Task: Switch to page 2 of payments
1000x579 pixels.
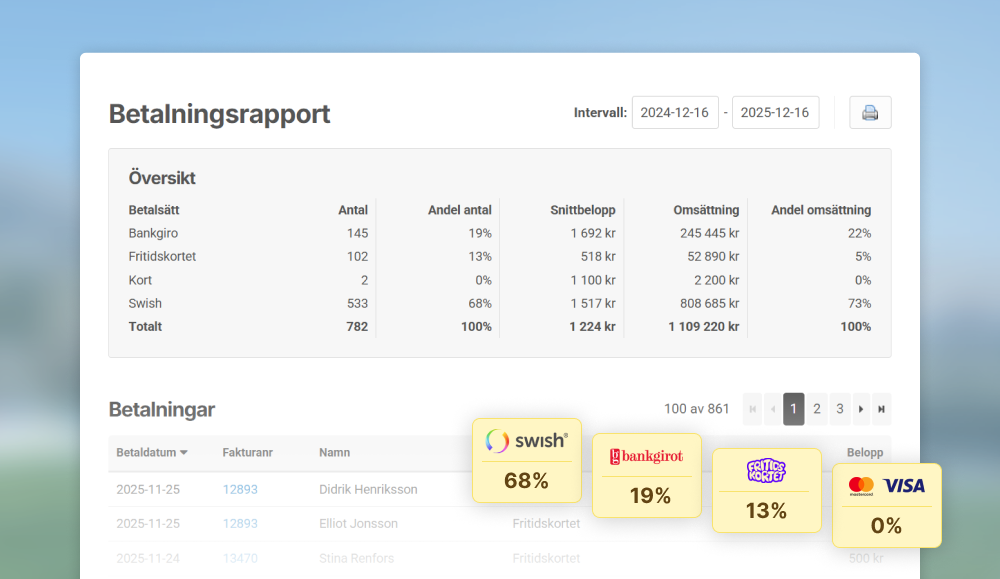Action: point(817,409)
